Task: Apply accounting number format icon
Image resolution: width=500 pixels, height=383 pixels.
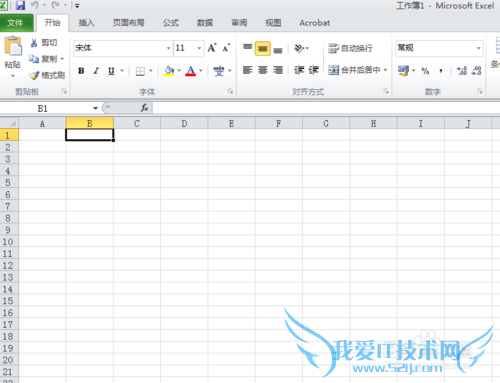Action: [x=403, y=71]
